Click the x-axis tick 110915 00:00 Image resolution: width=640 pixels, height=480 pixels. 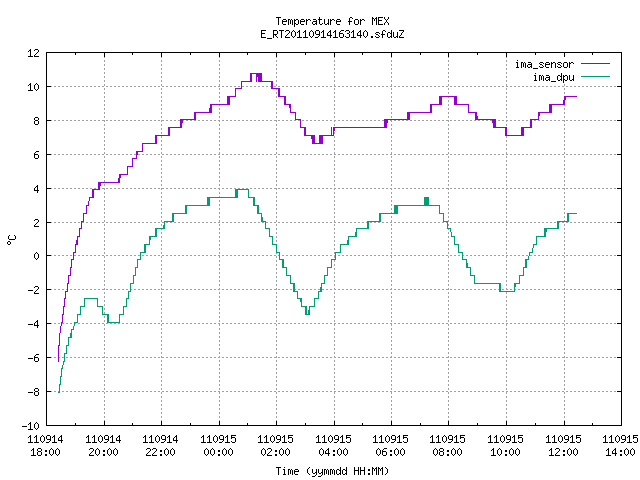219,446
